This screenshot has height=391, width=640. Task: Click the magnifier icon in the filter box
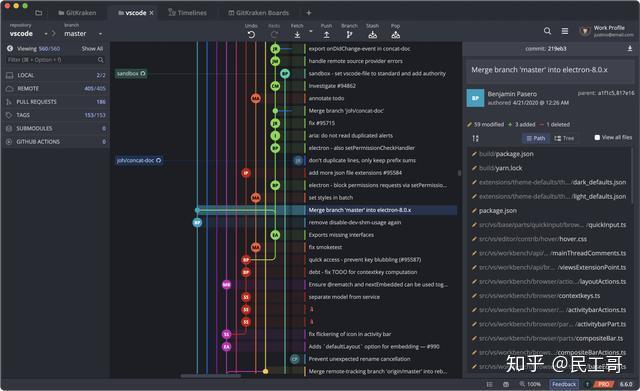pos(100,60)
